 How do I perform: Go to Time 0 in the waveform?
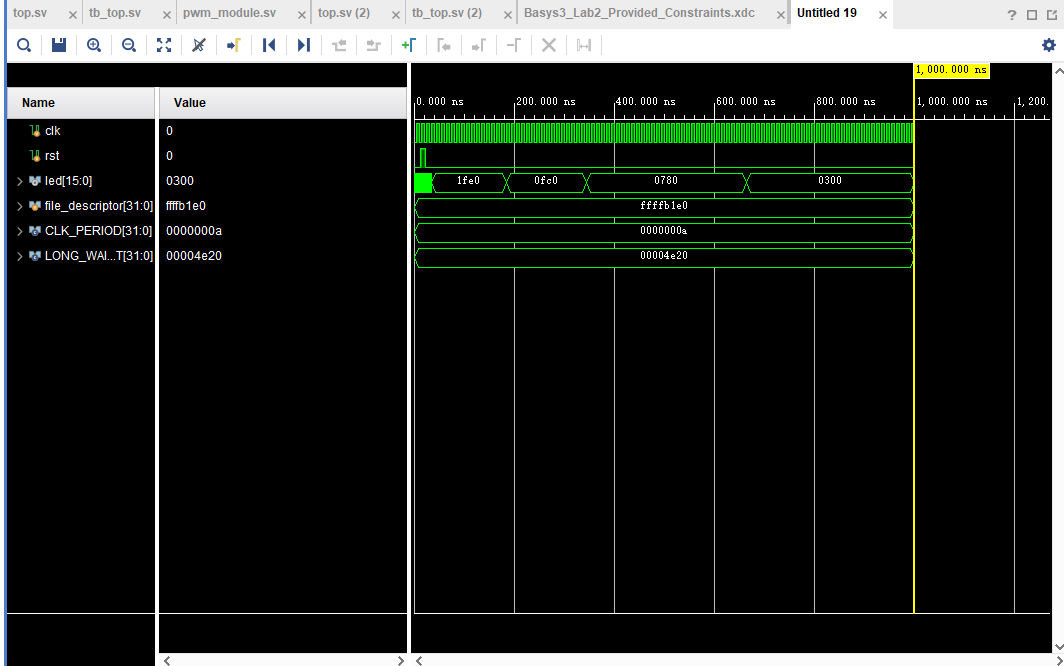269,45
